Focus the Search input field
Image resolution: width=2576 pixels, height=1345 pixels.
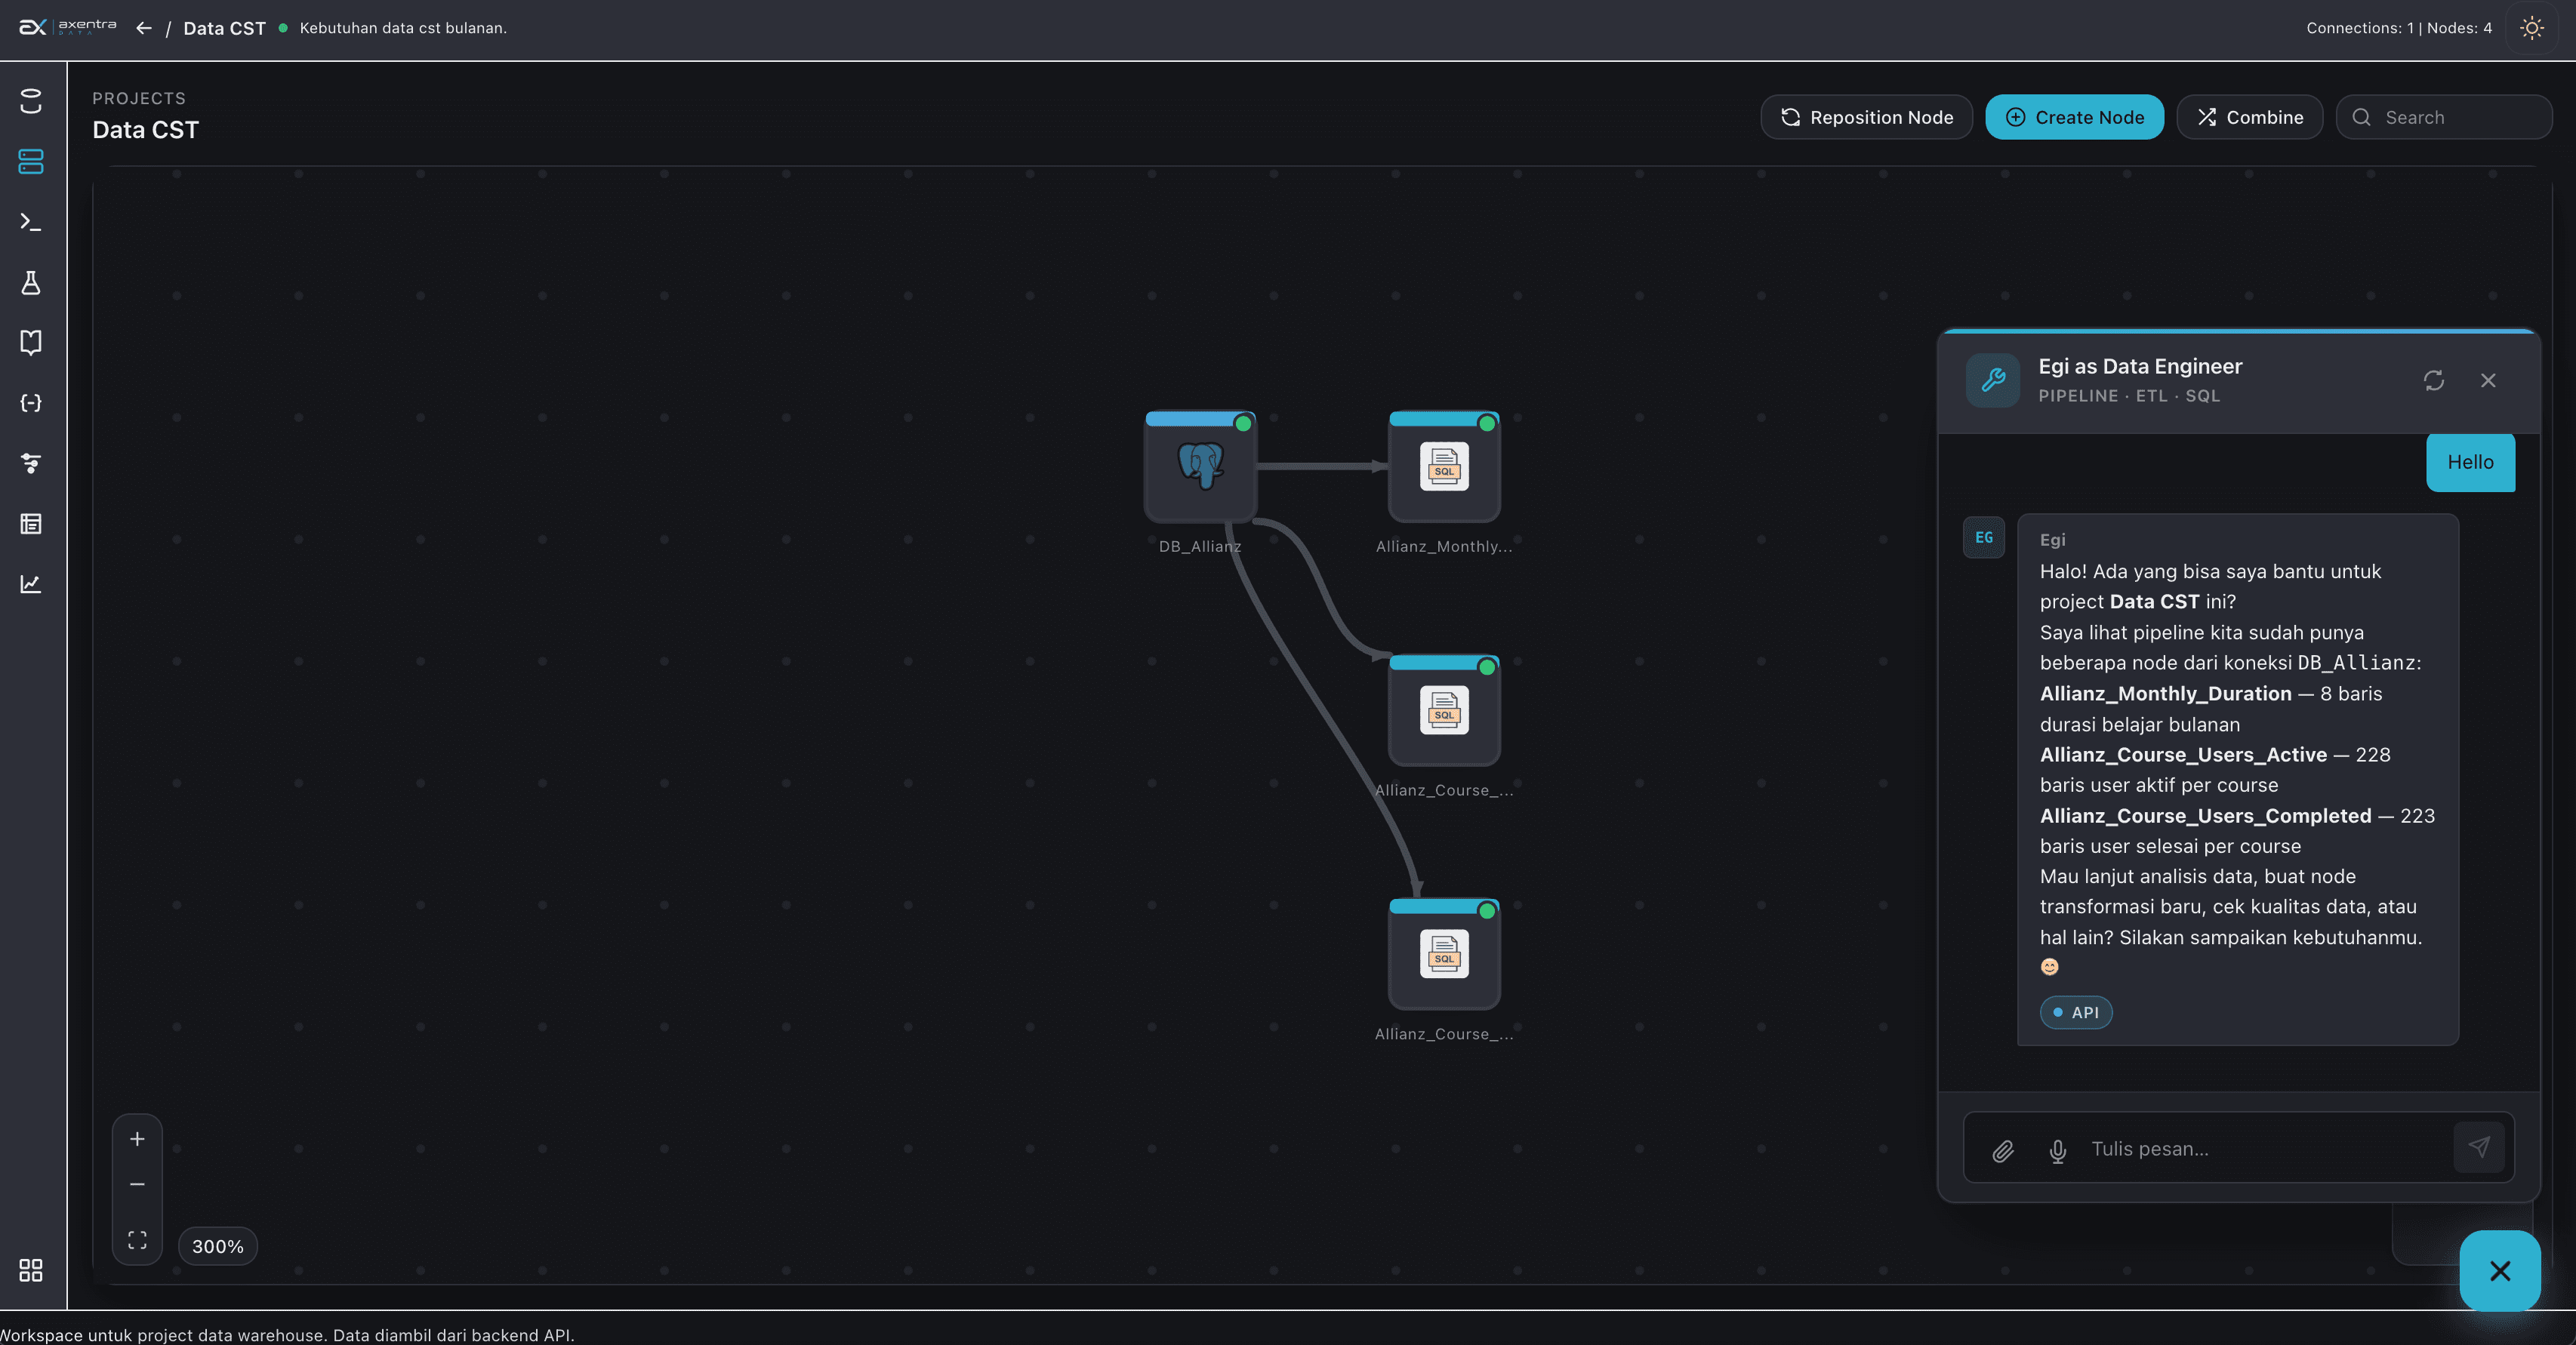(x=2444, y=117)
